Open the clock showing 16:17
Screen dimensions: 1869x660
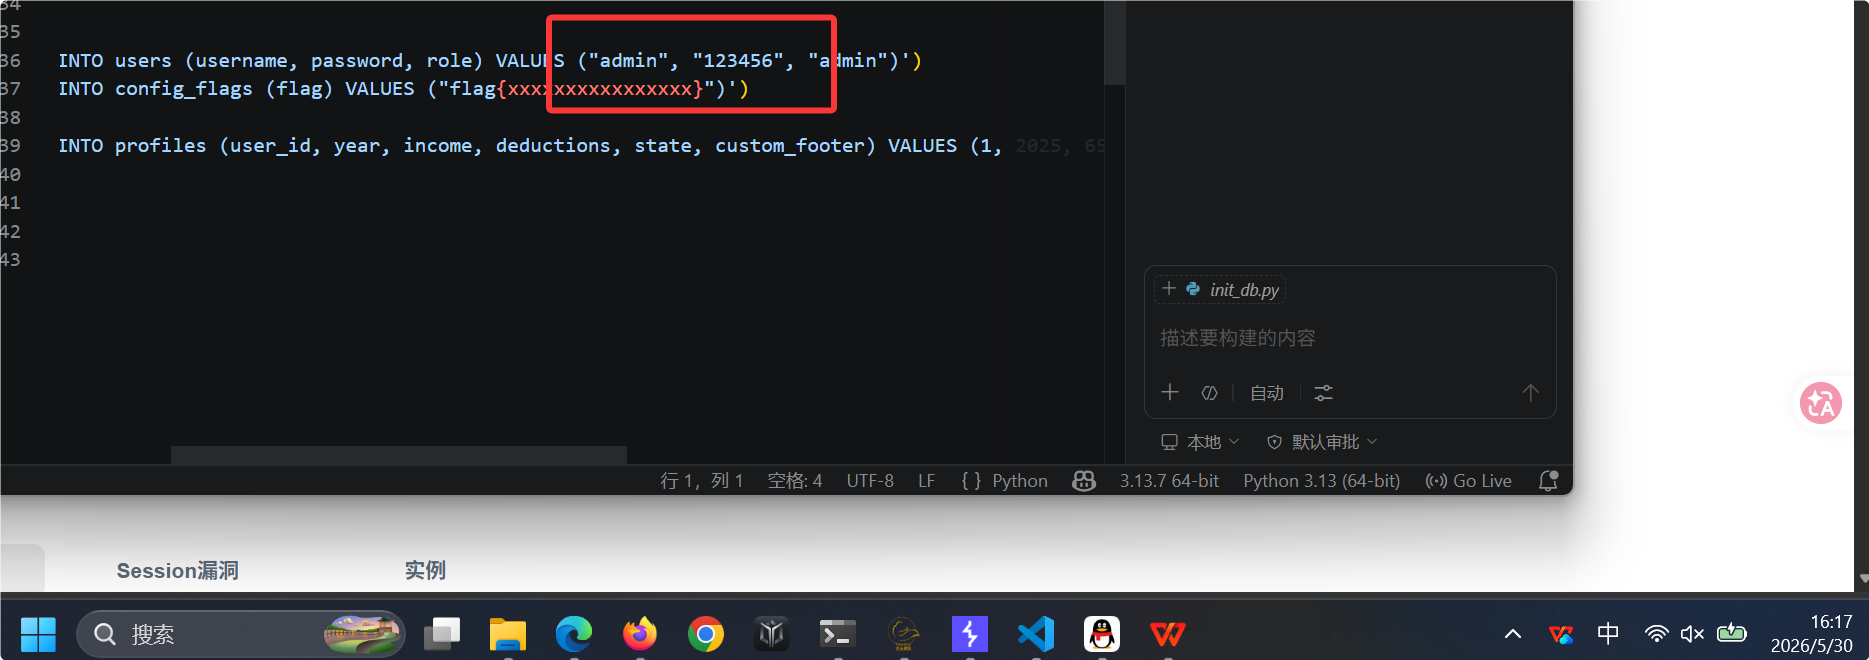(x=1812, y=634)
